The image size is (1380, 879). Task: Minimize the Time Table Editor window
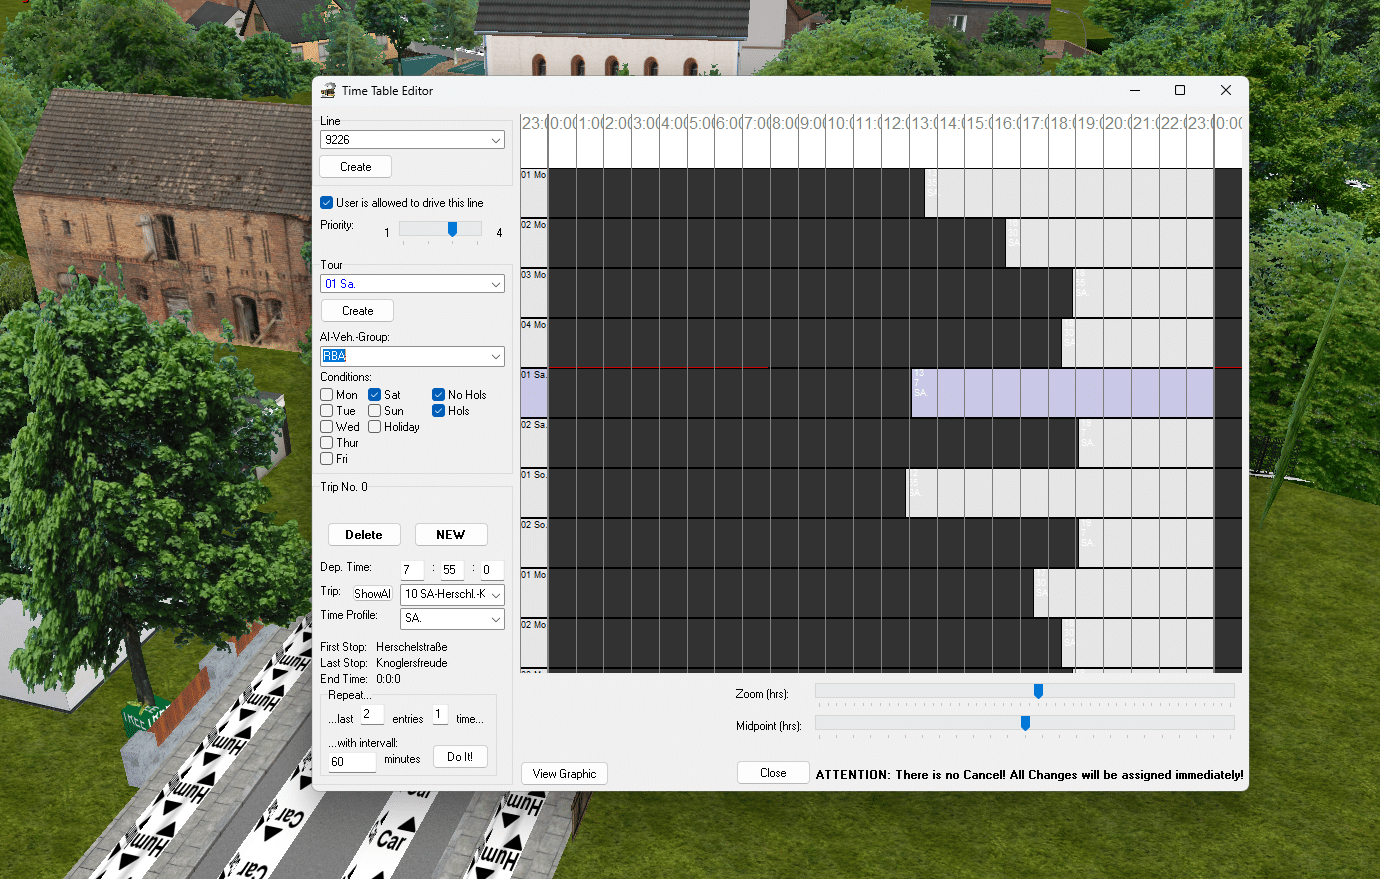coord(1135,90)
